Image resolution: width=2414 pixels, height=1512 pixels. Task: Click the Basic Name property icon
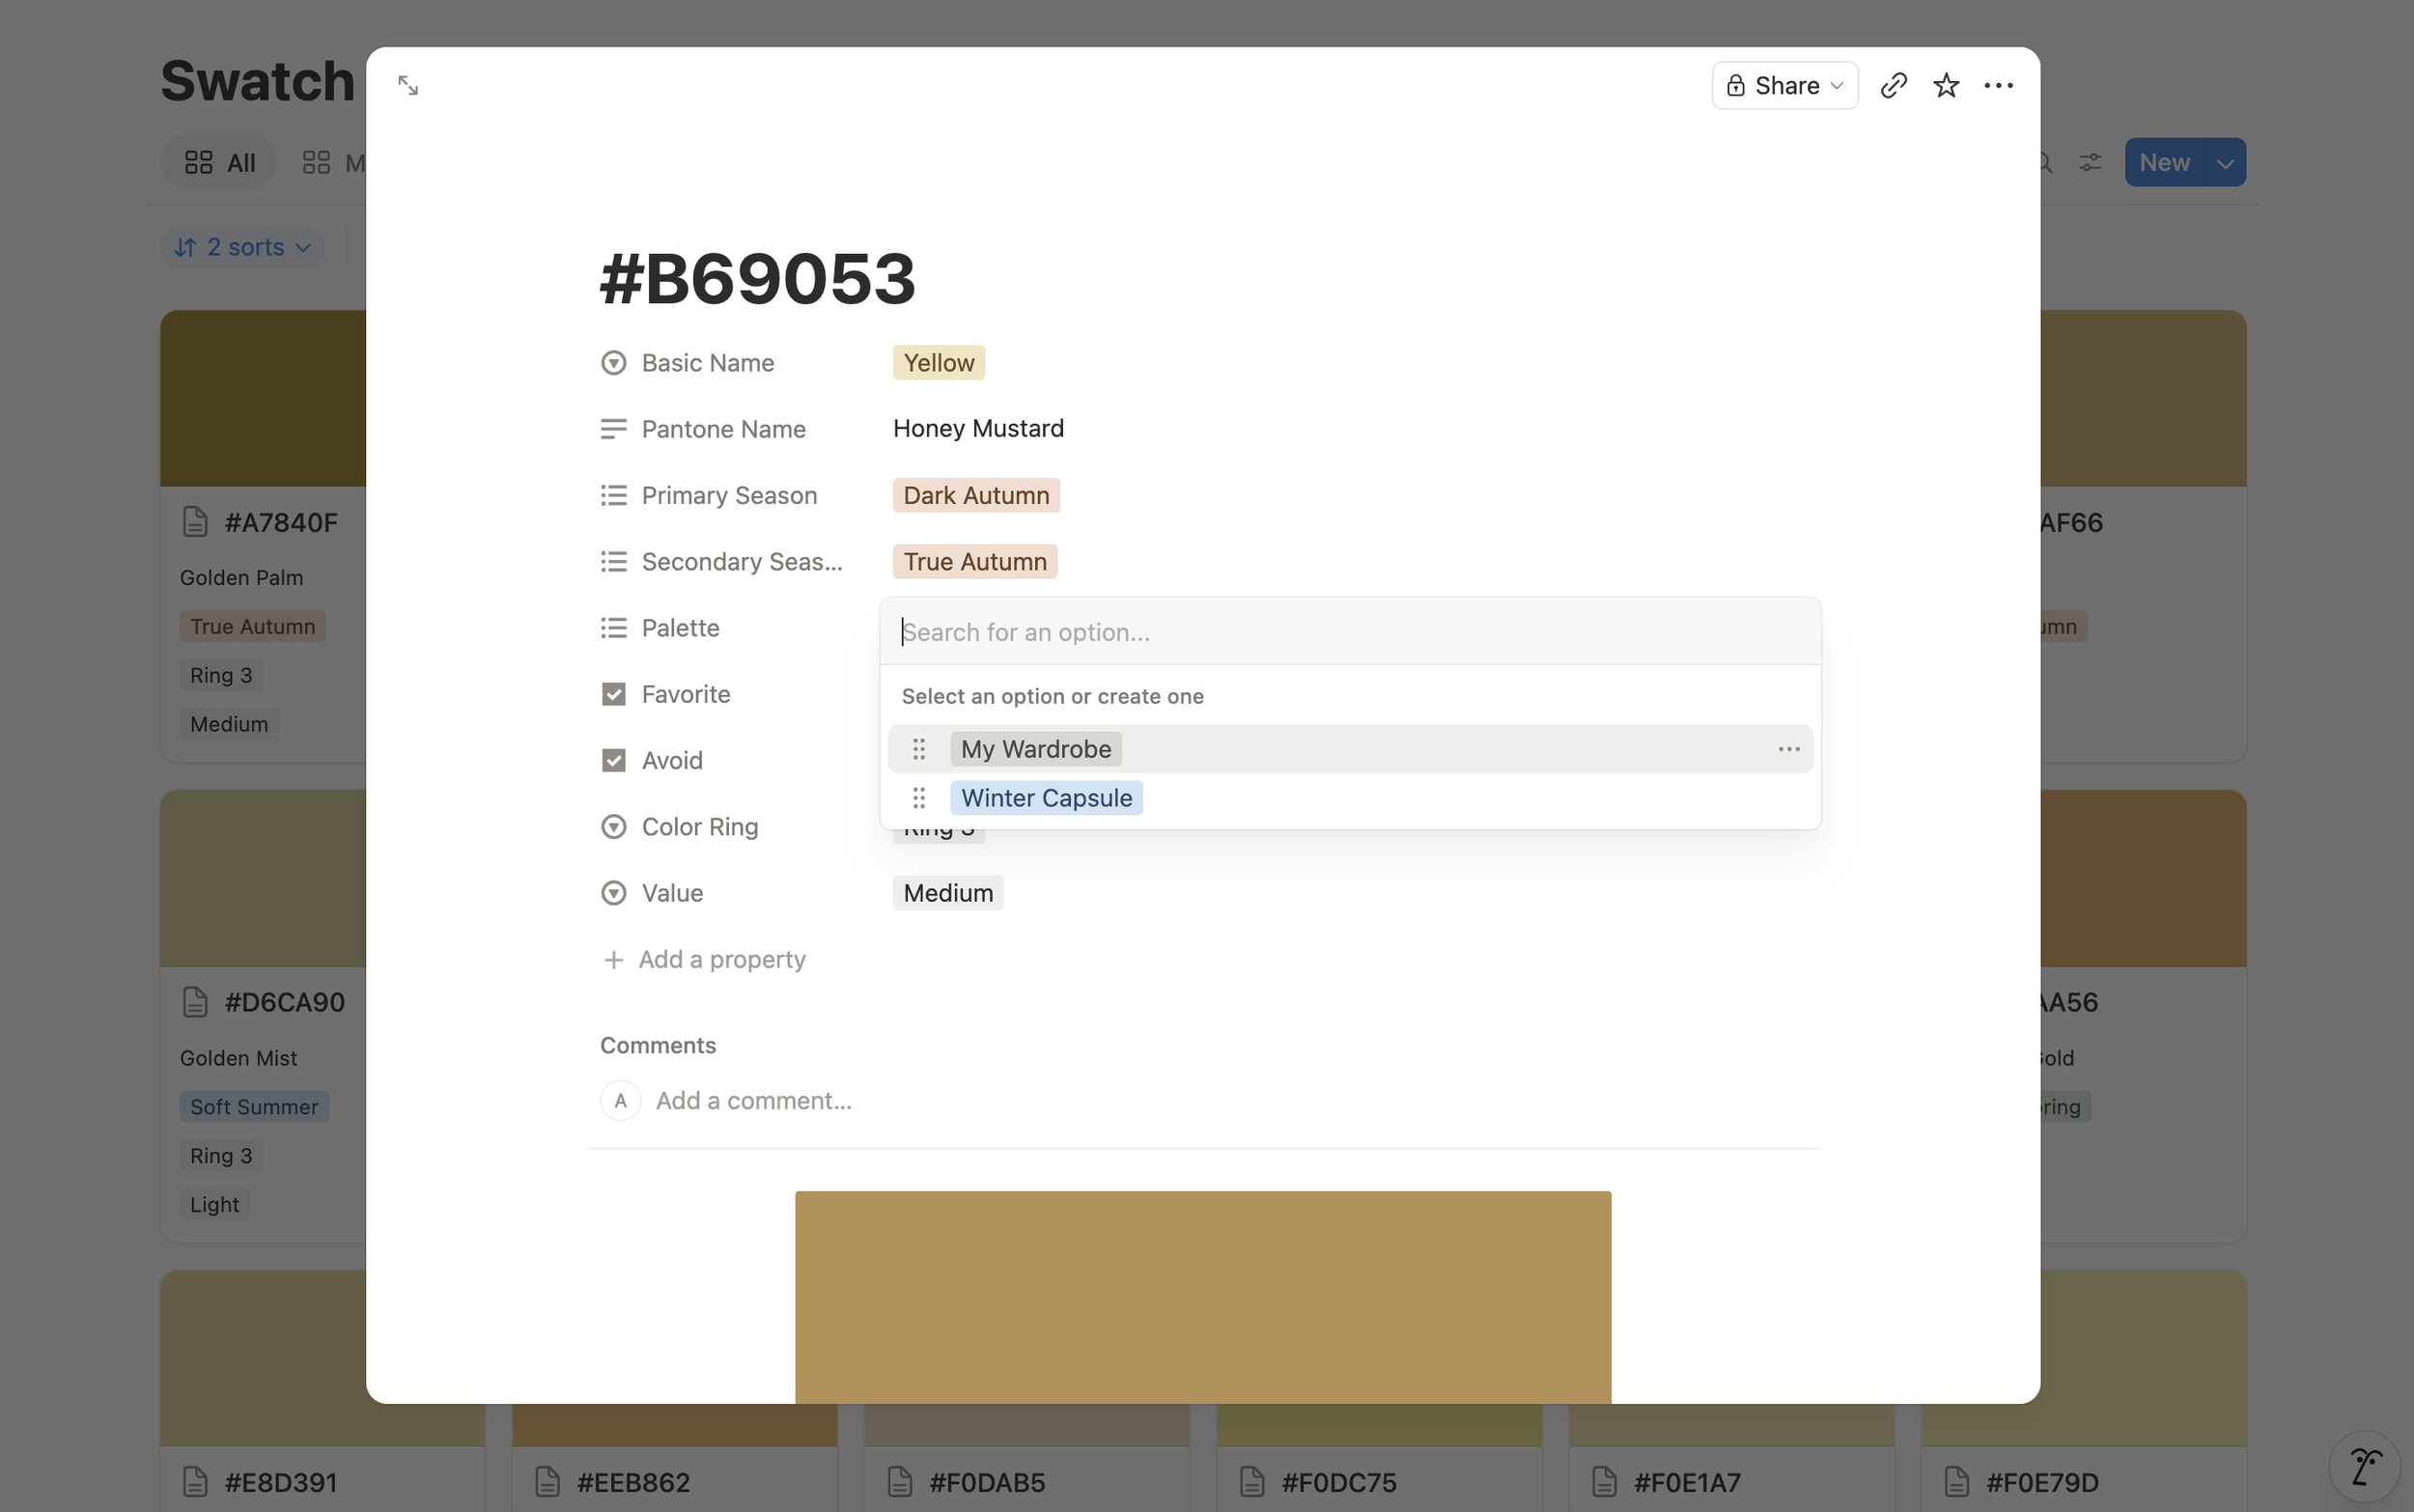tap(613, 363)
